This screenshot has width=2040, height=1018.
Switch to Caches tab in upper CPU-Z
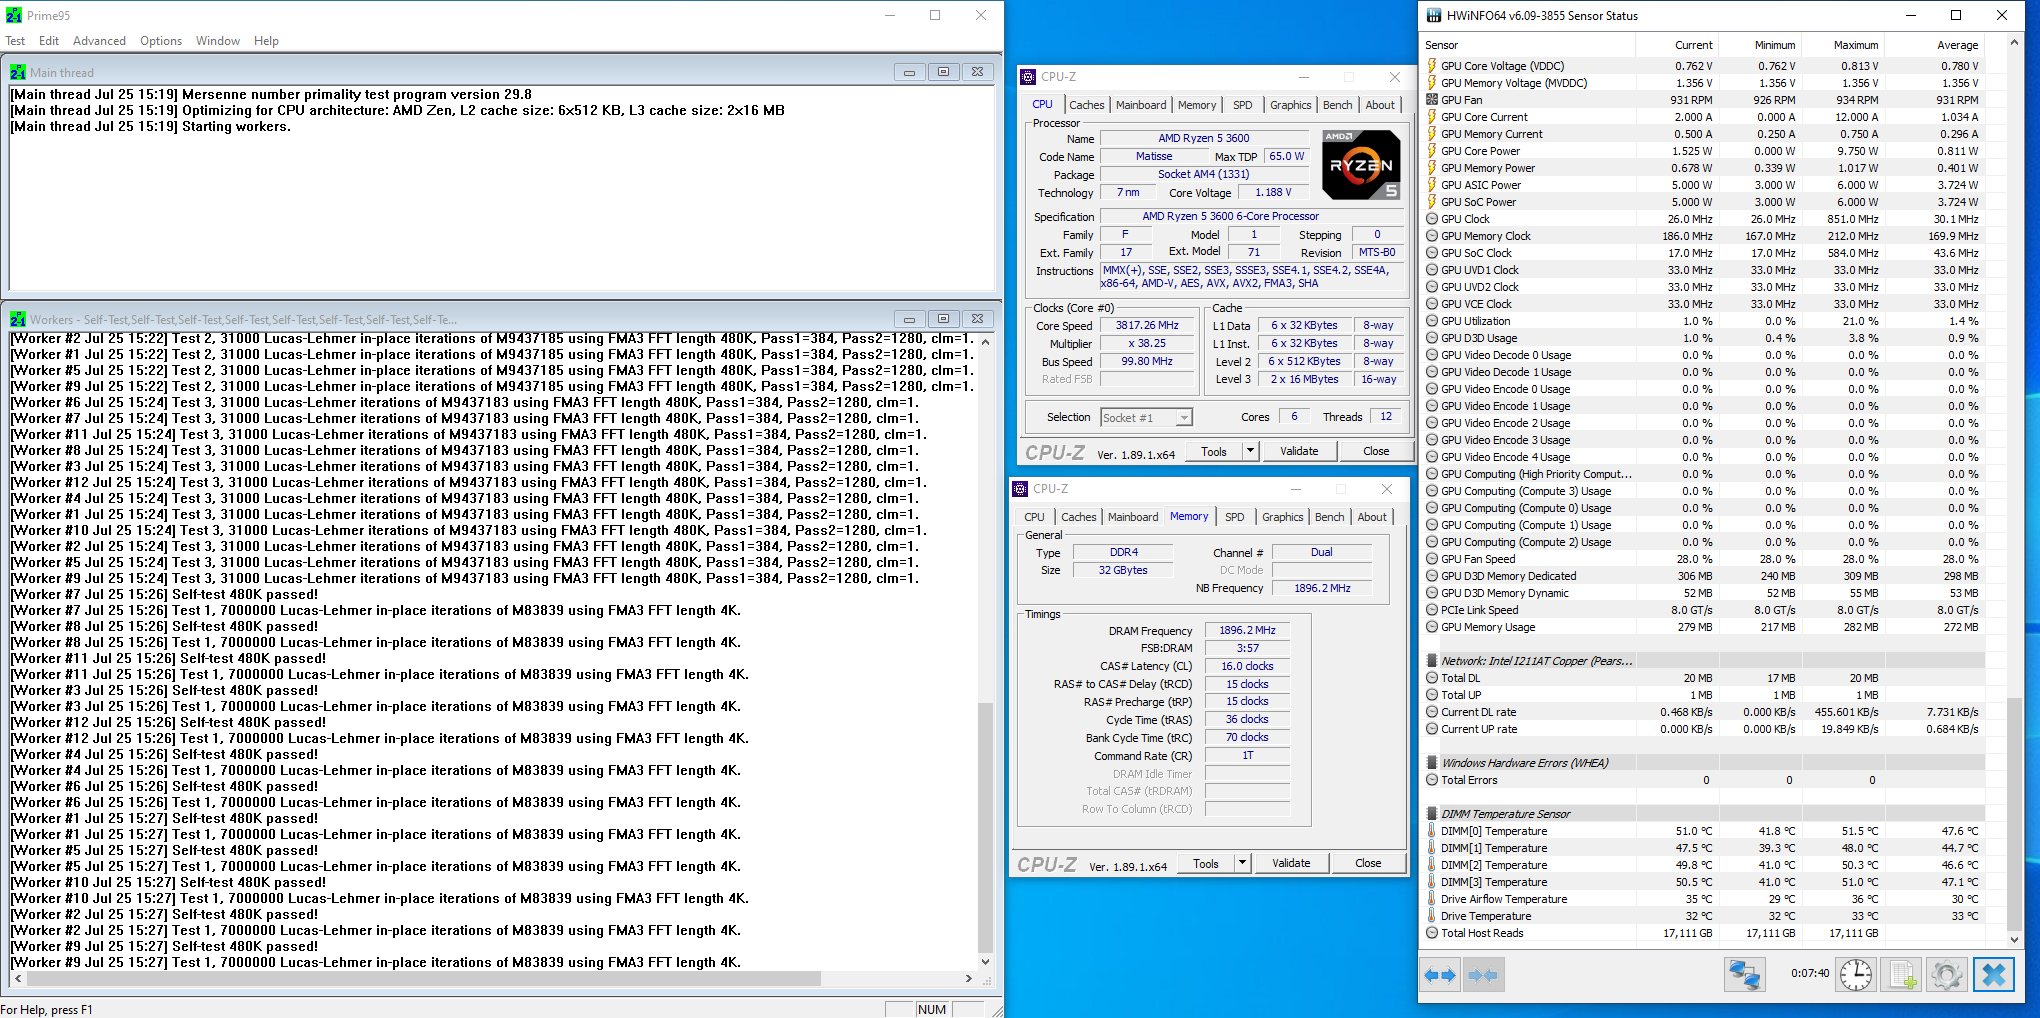click(1087, 105)
